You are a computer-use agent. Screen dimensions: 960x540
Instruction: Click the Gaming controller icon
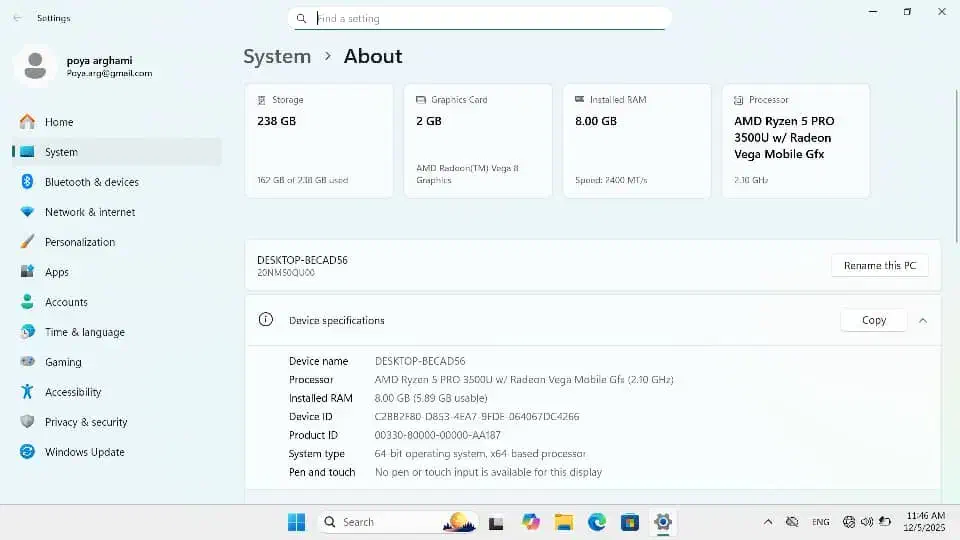click(x=27, y=362)
